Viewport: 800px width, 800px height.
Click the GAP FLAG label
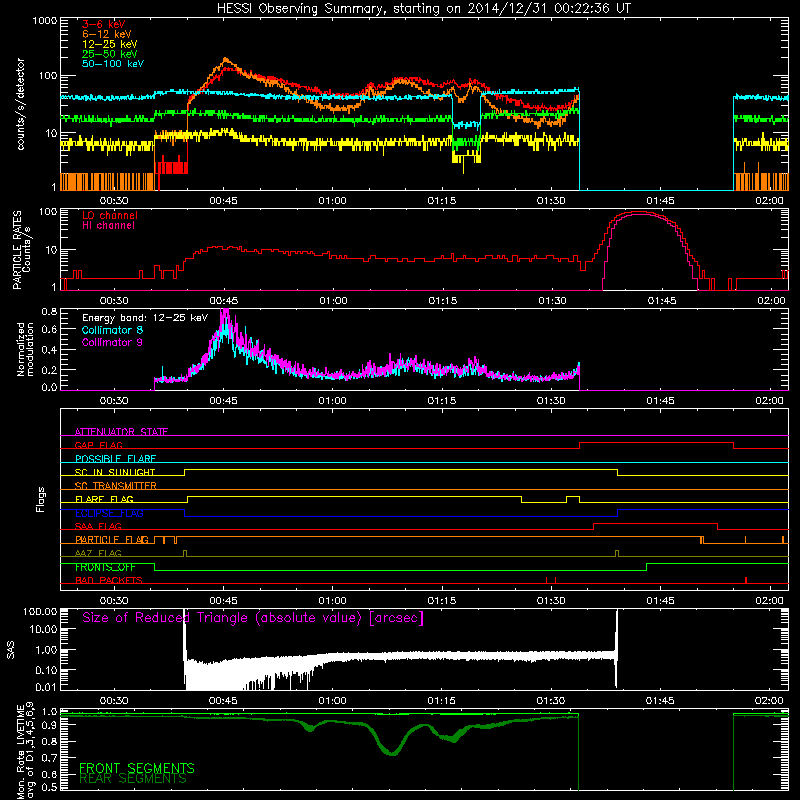(x=98, y=445)
